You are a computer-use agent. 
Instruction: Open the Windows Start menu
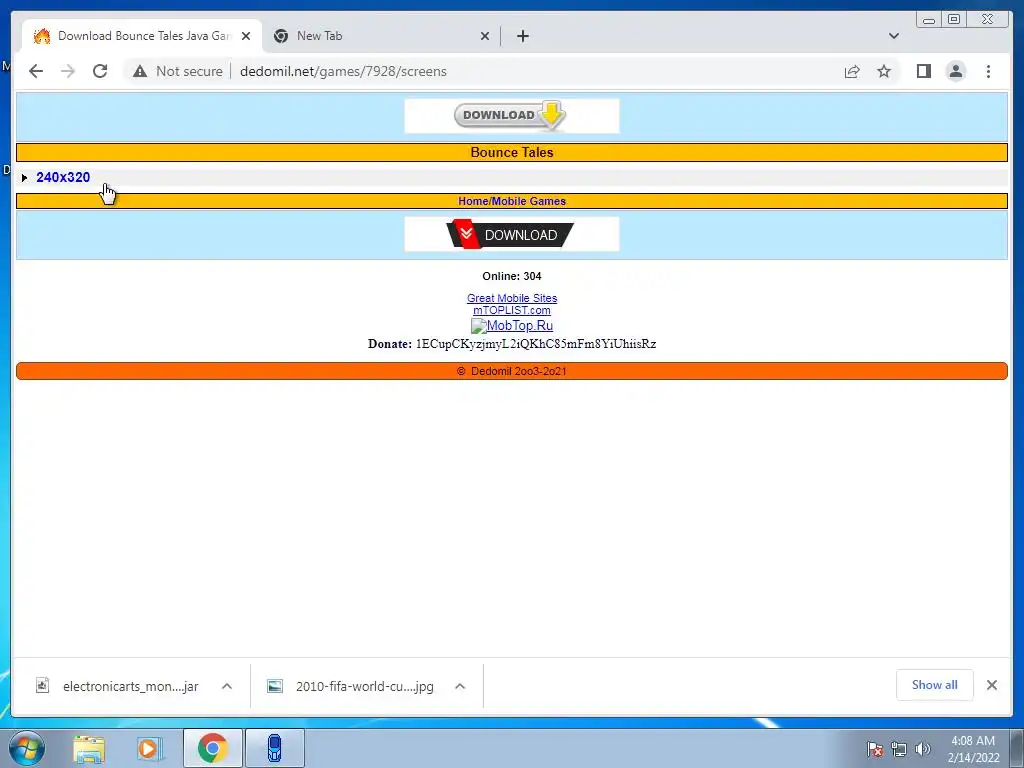(27, 748)
